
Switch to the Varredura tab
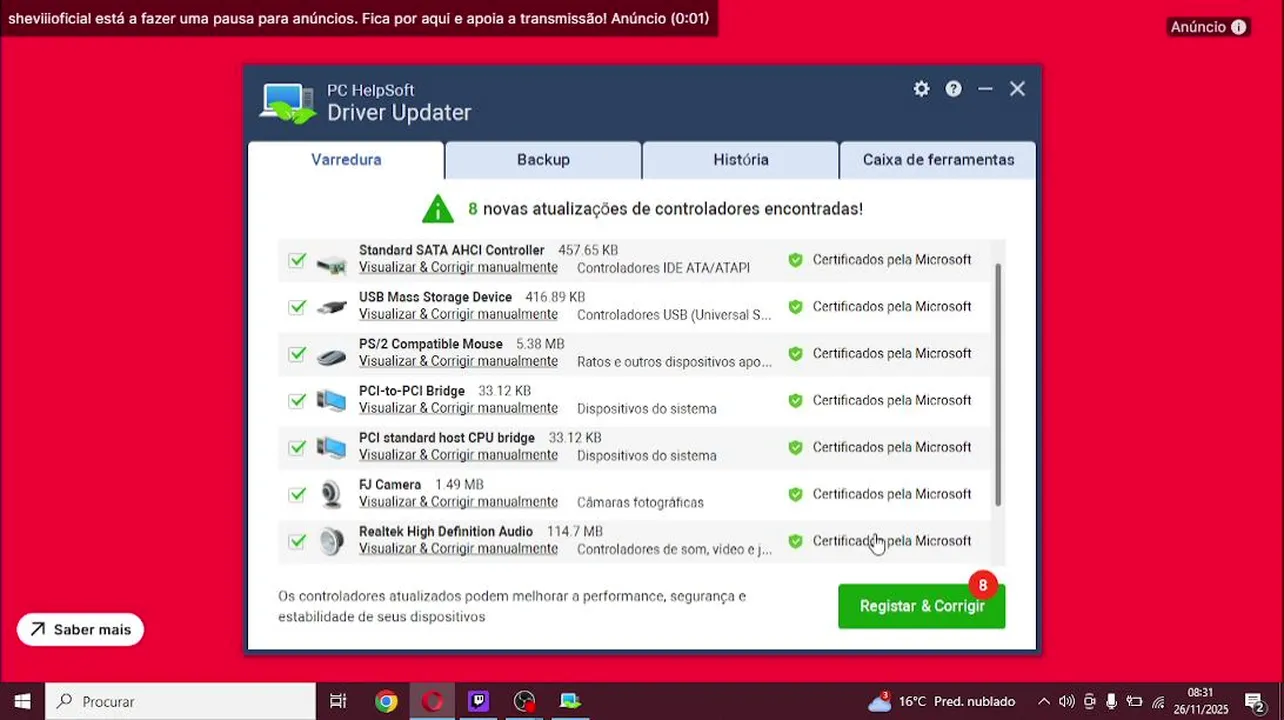[346, 160]
